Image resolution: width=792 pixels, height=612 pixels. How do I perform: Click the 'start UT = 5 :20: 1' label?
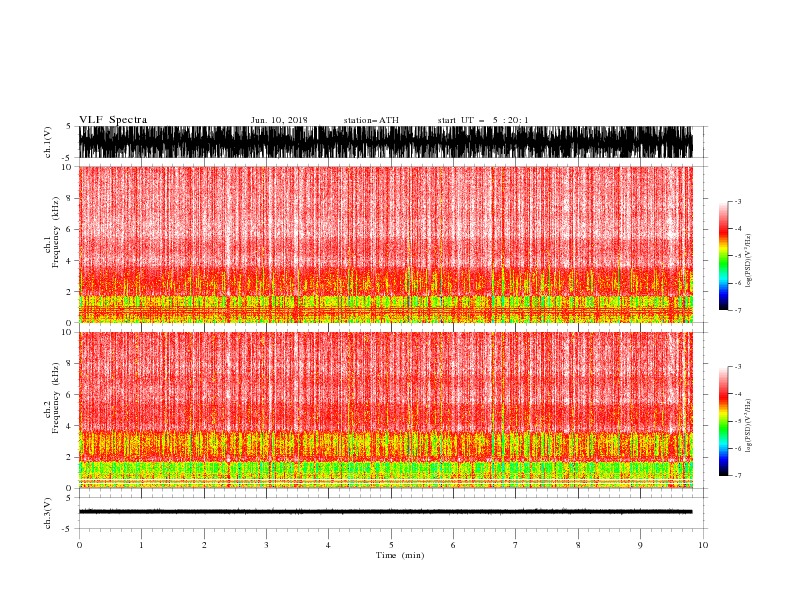coord(483,120)
